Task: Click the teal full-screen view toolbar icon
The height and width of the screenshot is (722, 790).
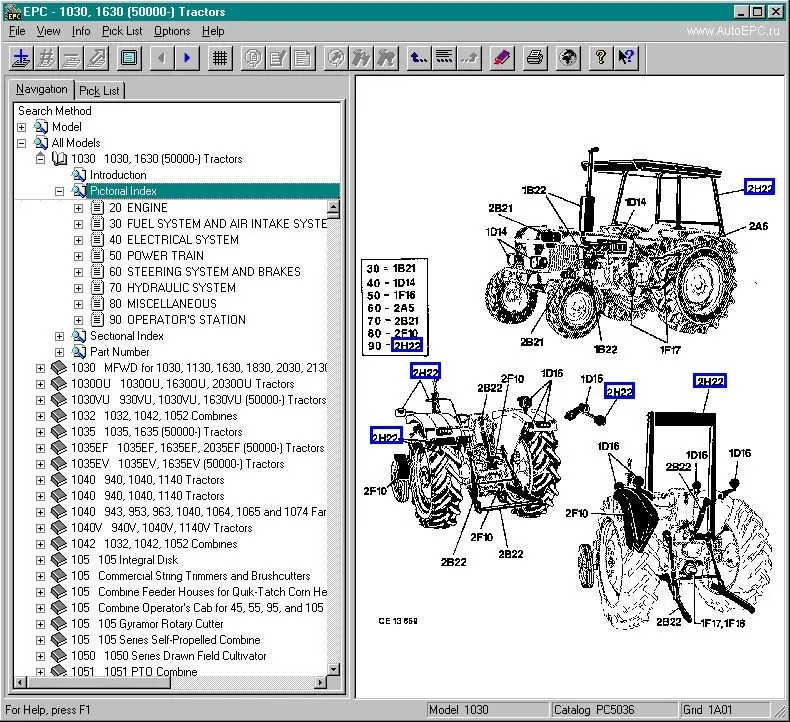Action: pos(129,57)
